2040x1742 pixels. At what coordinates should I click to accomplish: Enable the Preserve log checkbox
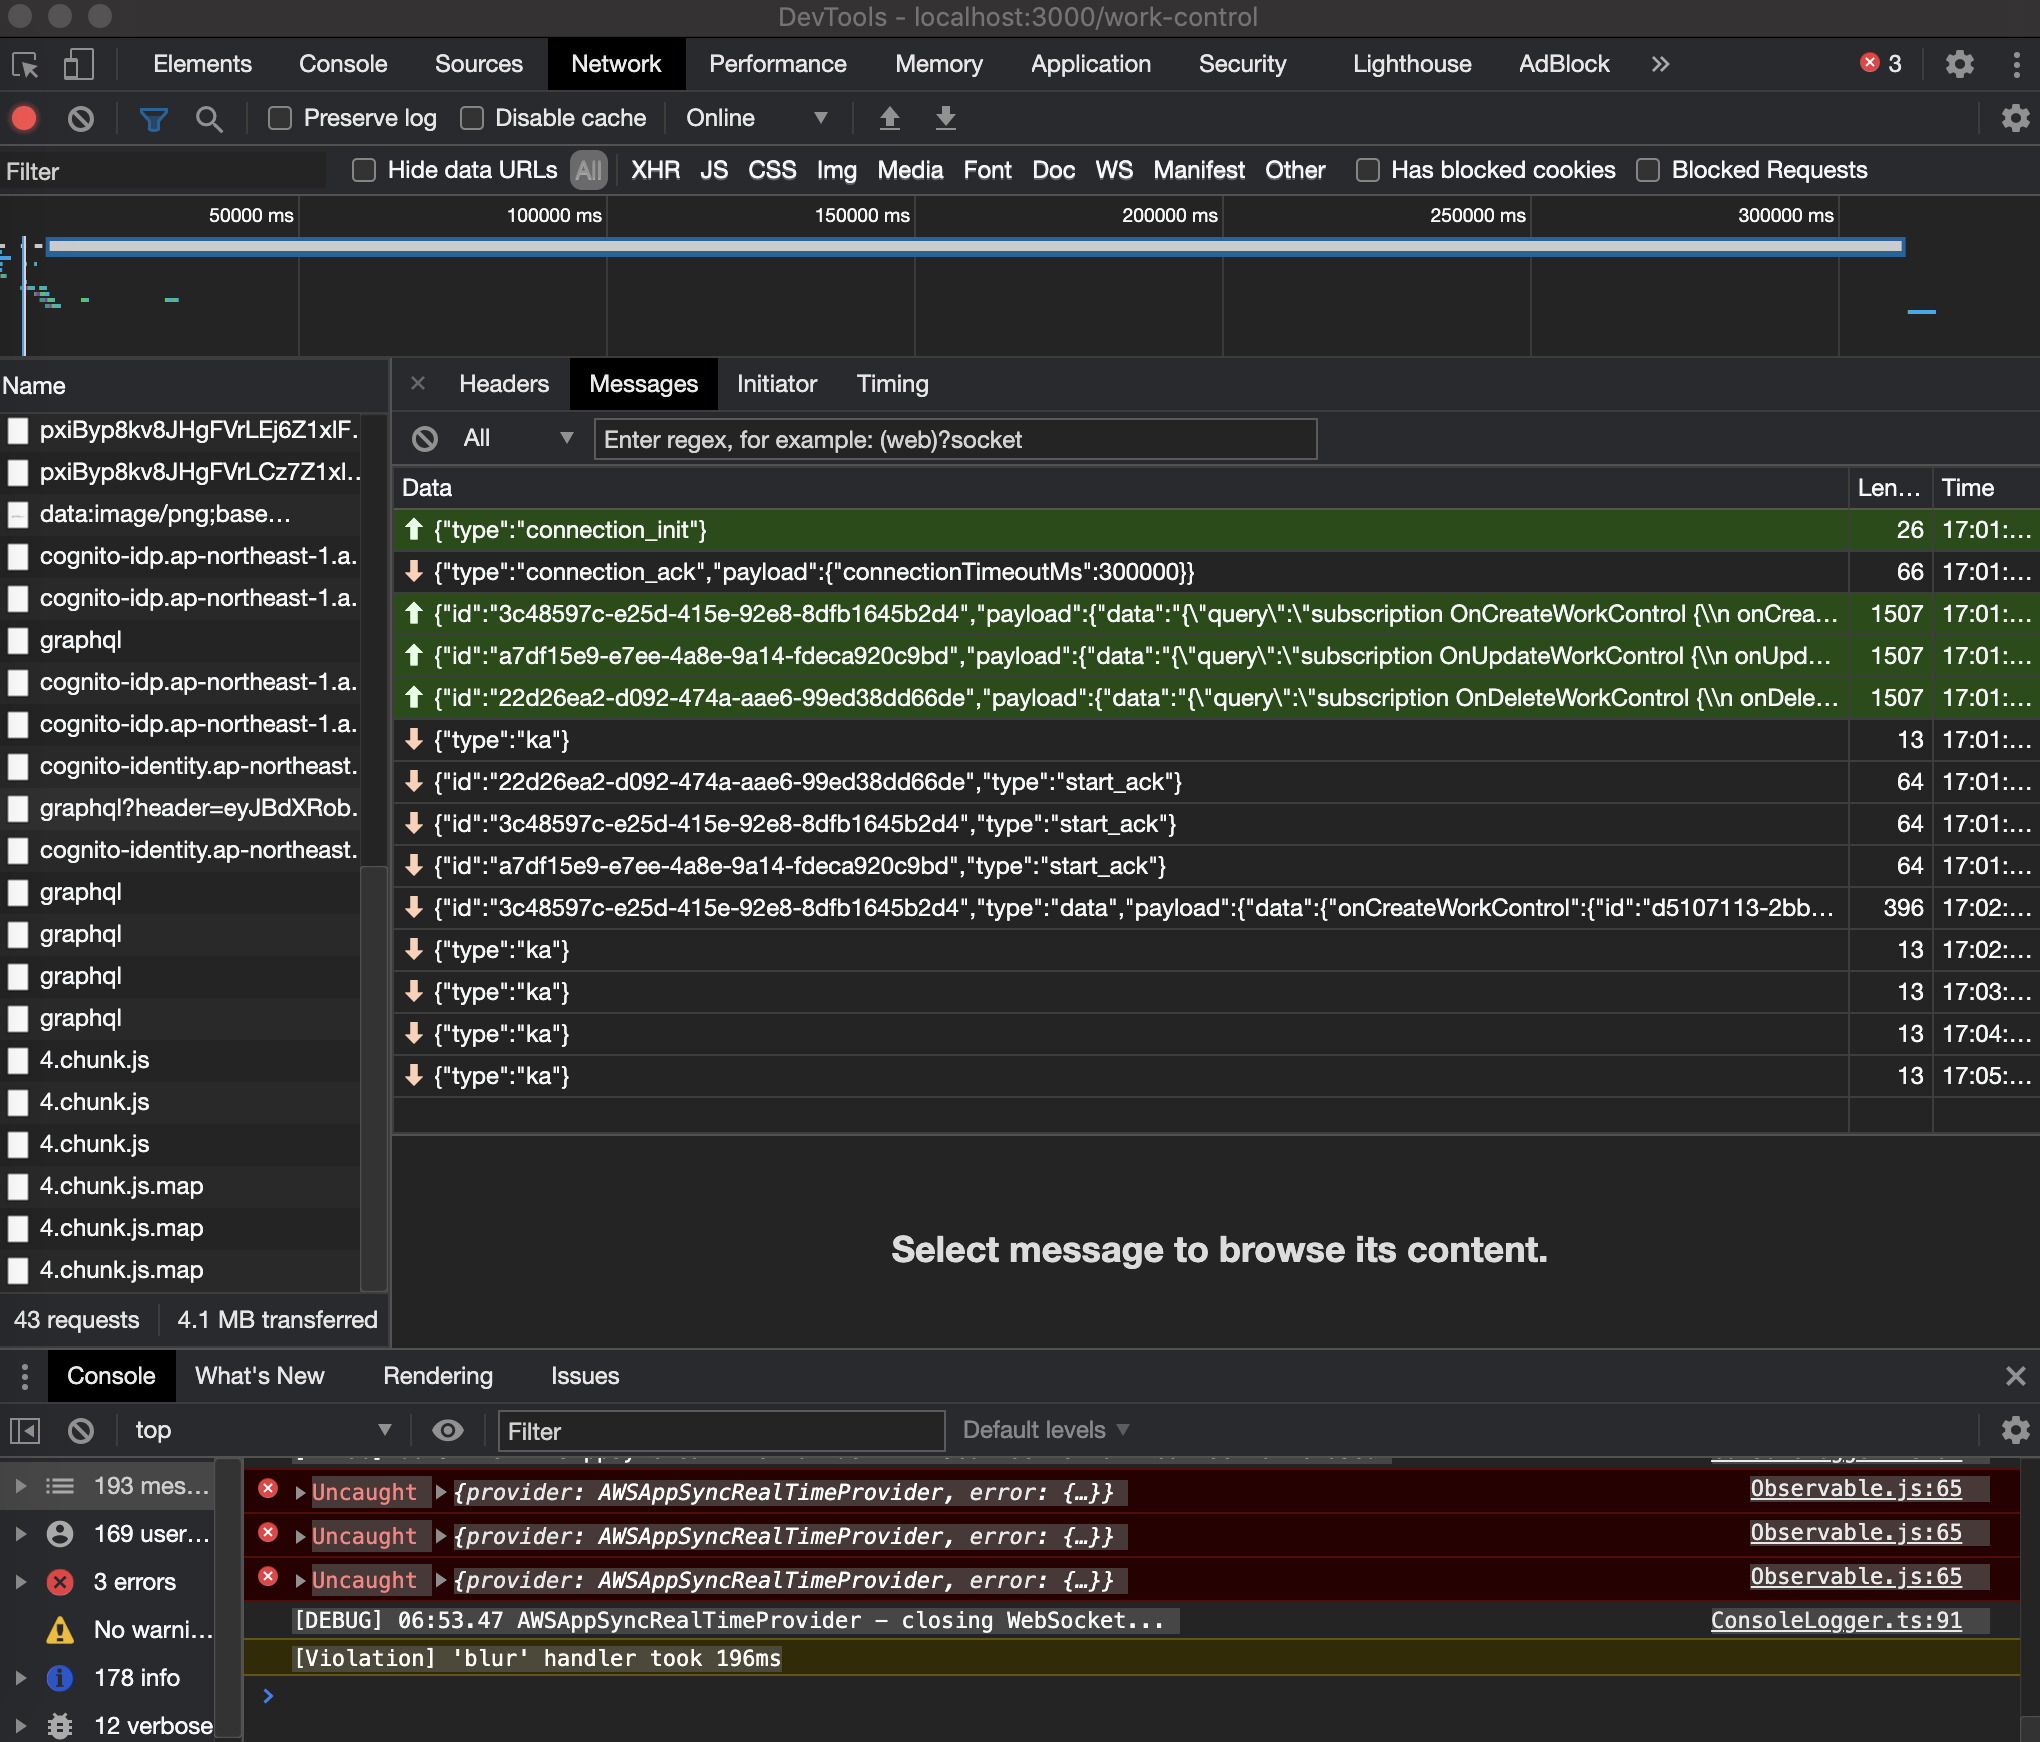(280, 118)
